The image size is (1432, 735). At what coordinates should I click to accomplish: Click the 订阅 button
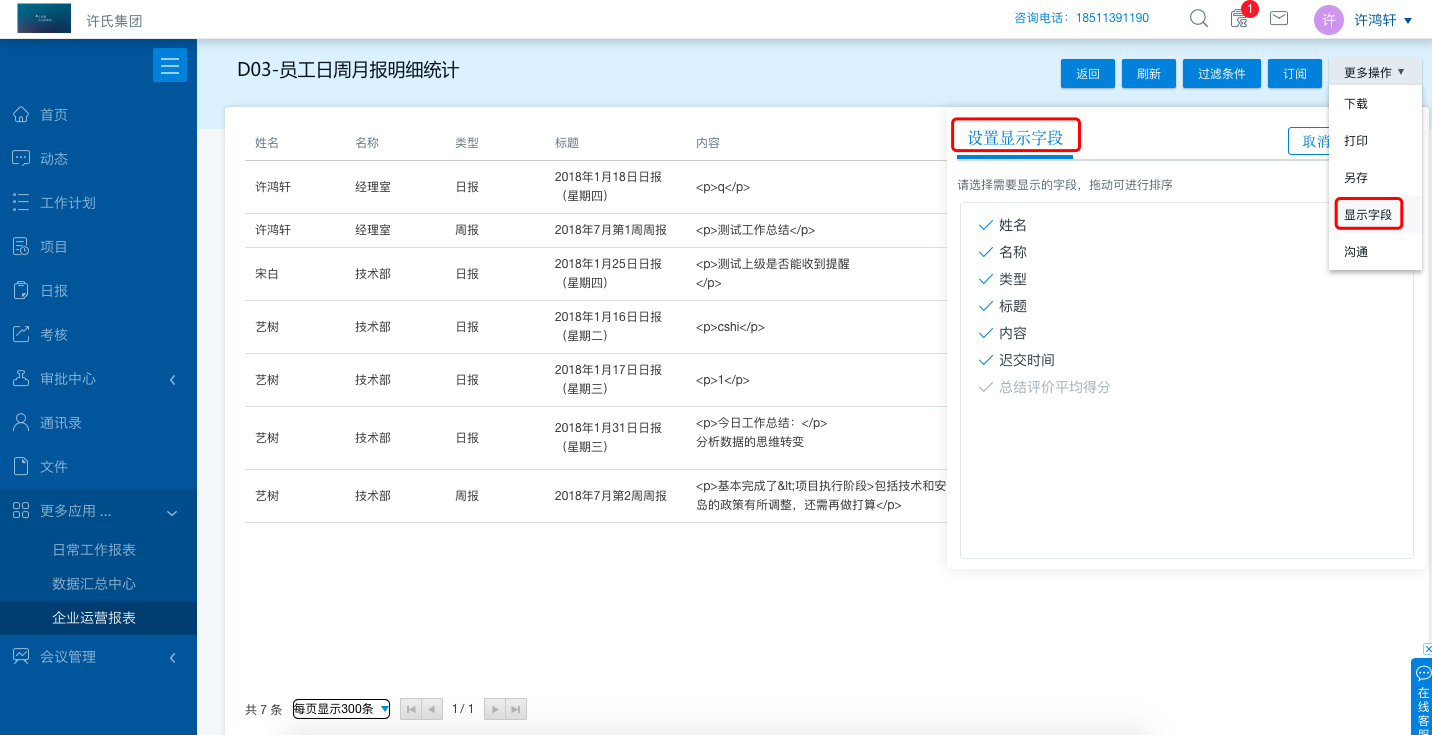click(1295, 73)
